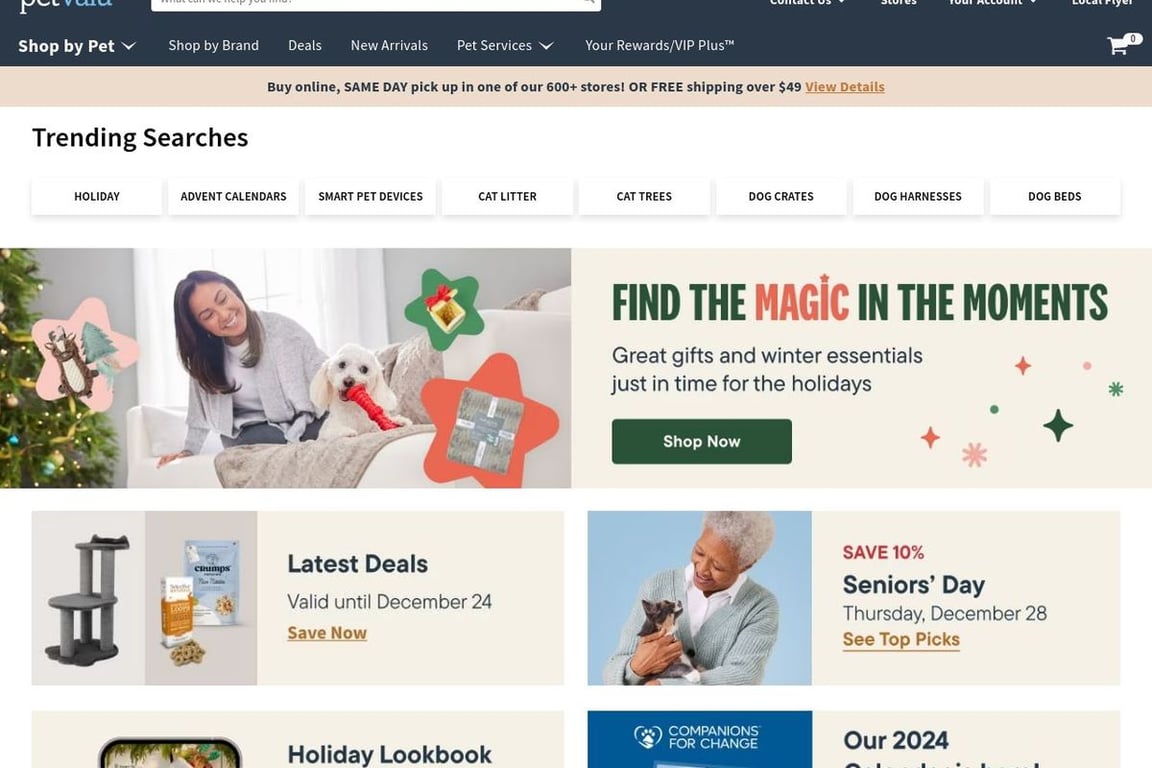
Task: Choose the DOG HARNESSES trending search
Action: pyautogui.click(x=918, y=196)
